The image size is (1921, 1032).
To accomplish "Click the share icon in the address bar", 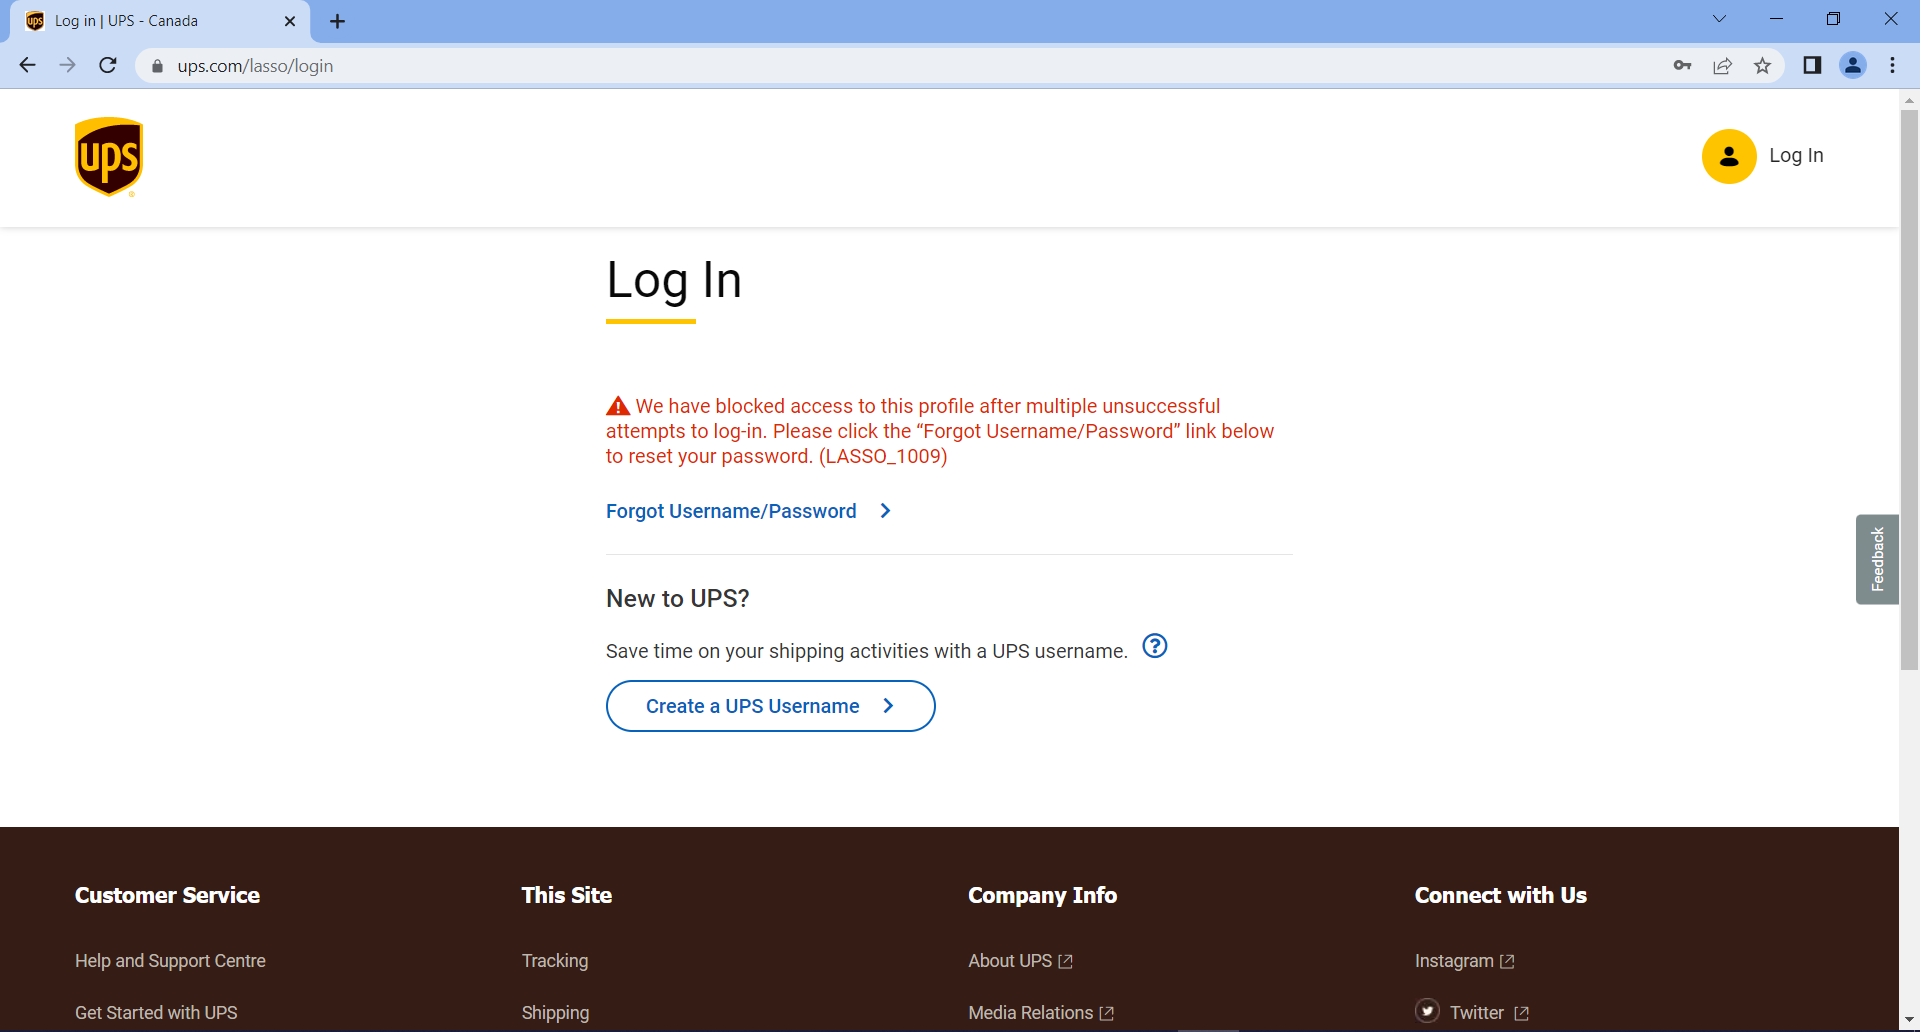I will (1722, 65).
